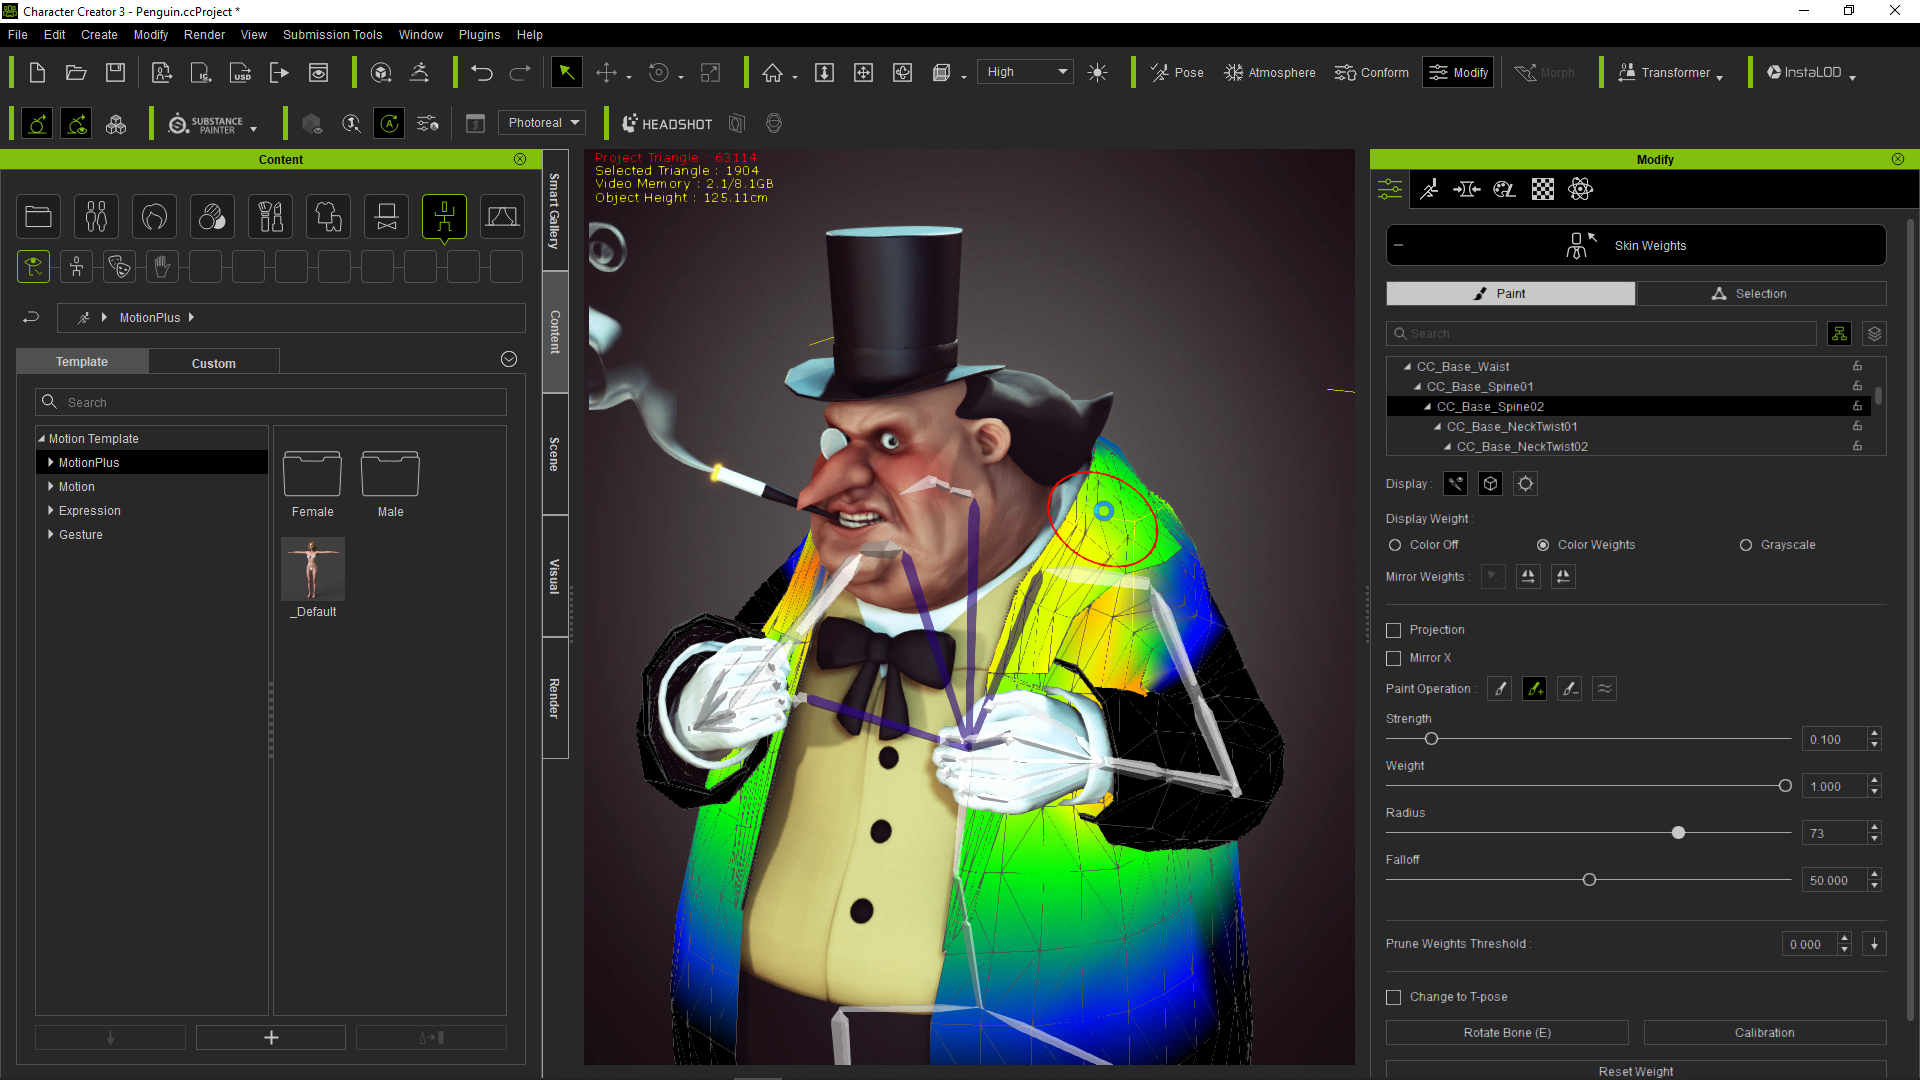
Task: Click the mesh cube display icon
Action: [1491, 484]
